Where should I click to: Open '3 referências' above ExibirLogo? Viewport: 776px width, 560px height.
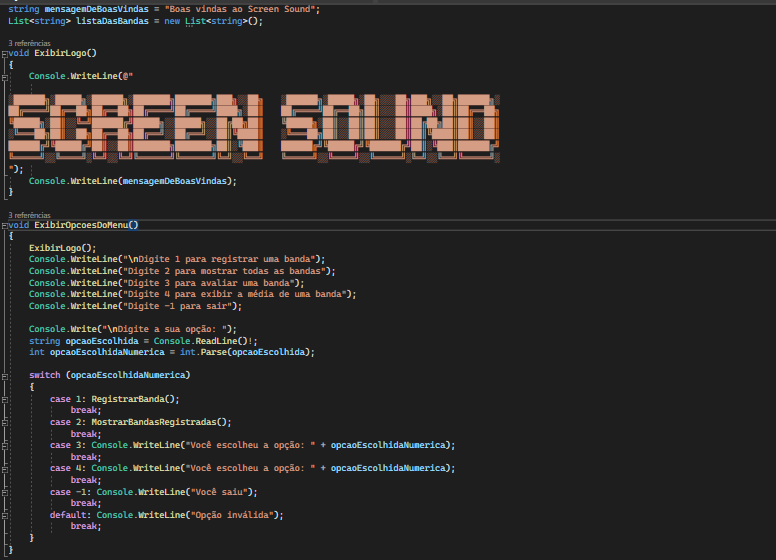(29, 44)
